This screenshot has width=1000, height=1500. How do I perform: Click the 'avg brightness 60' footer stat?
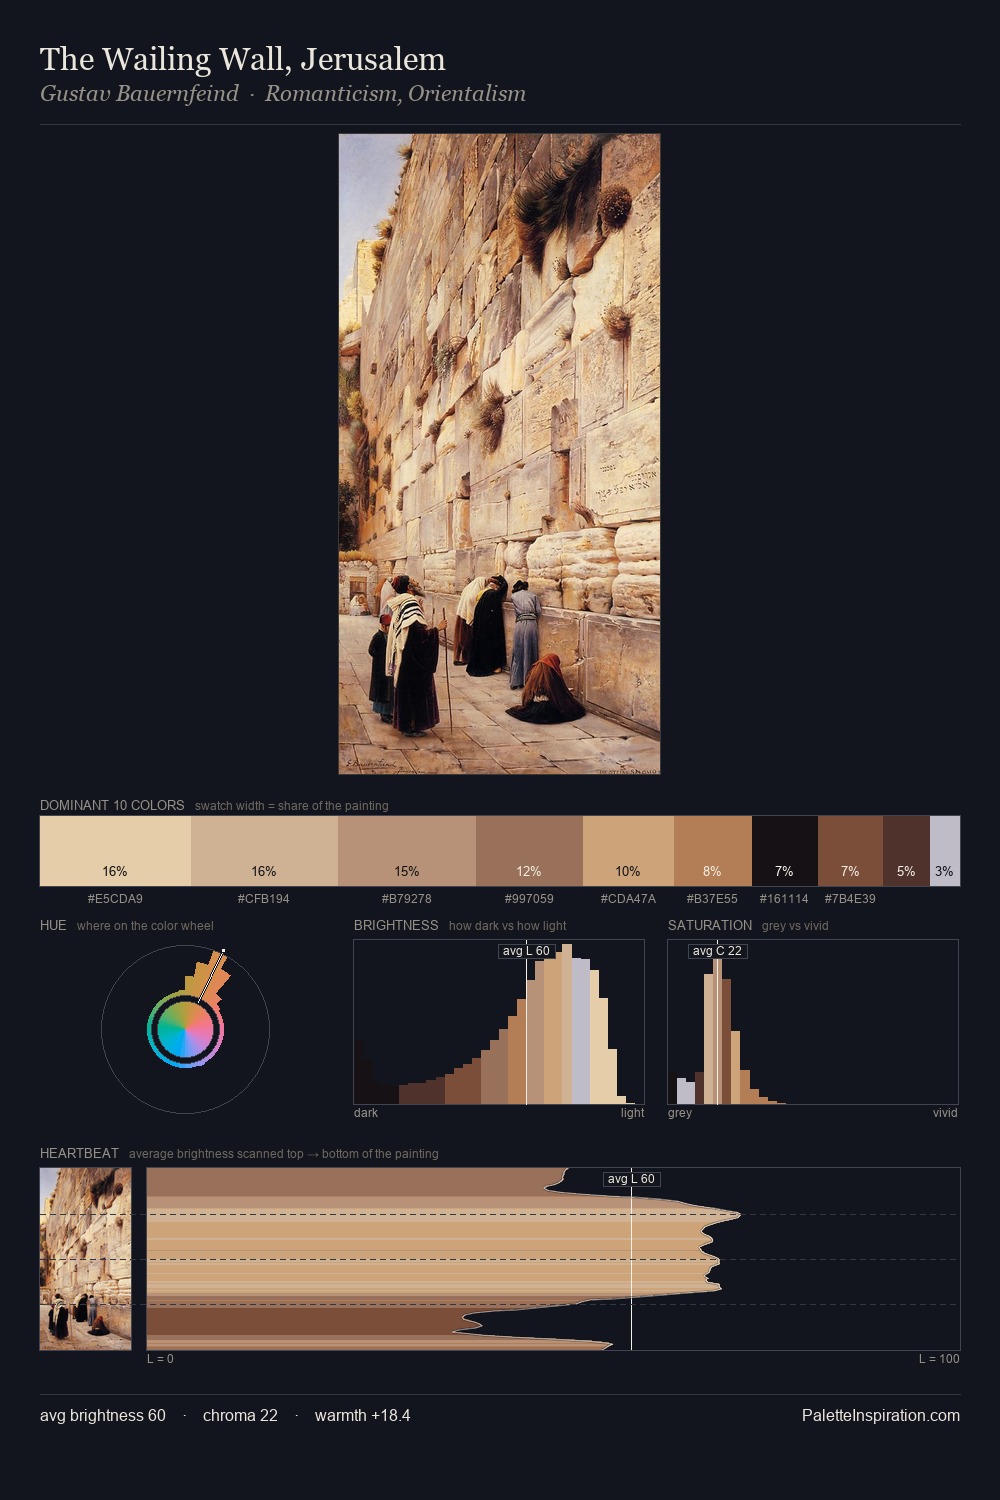[x=103, y=1415]
